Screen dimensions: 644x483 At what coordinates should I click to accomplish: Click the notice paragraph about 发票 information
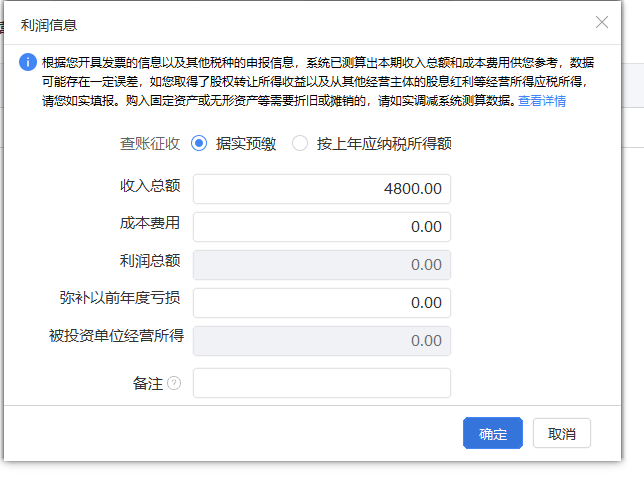click(300, 81)
